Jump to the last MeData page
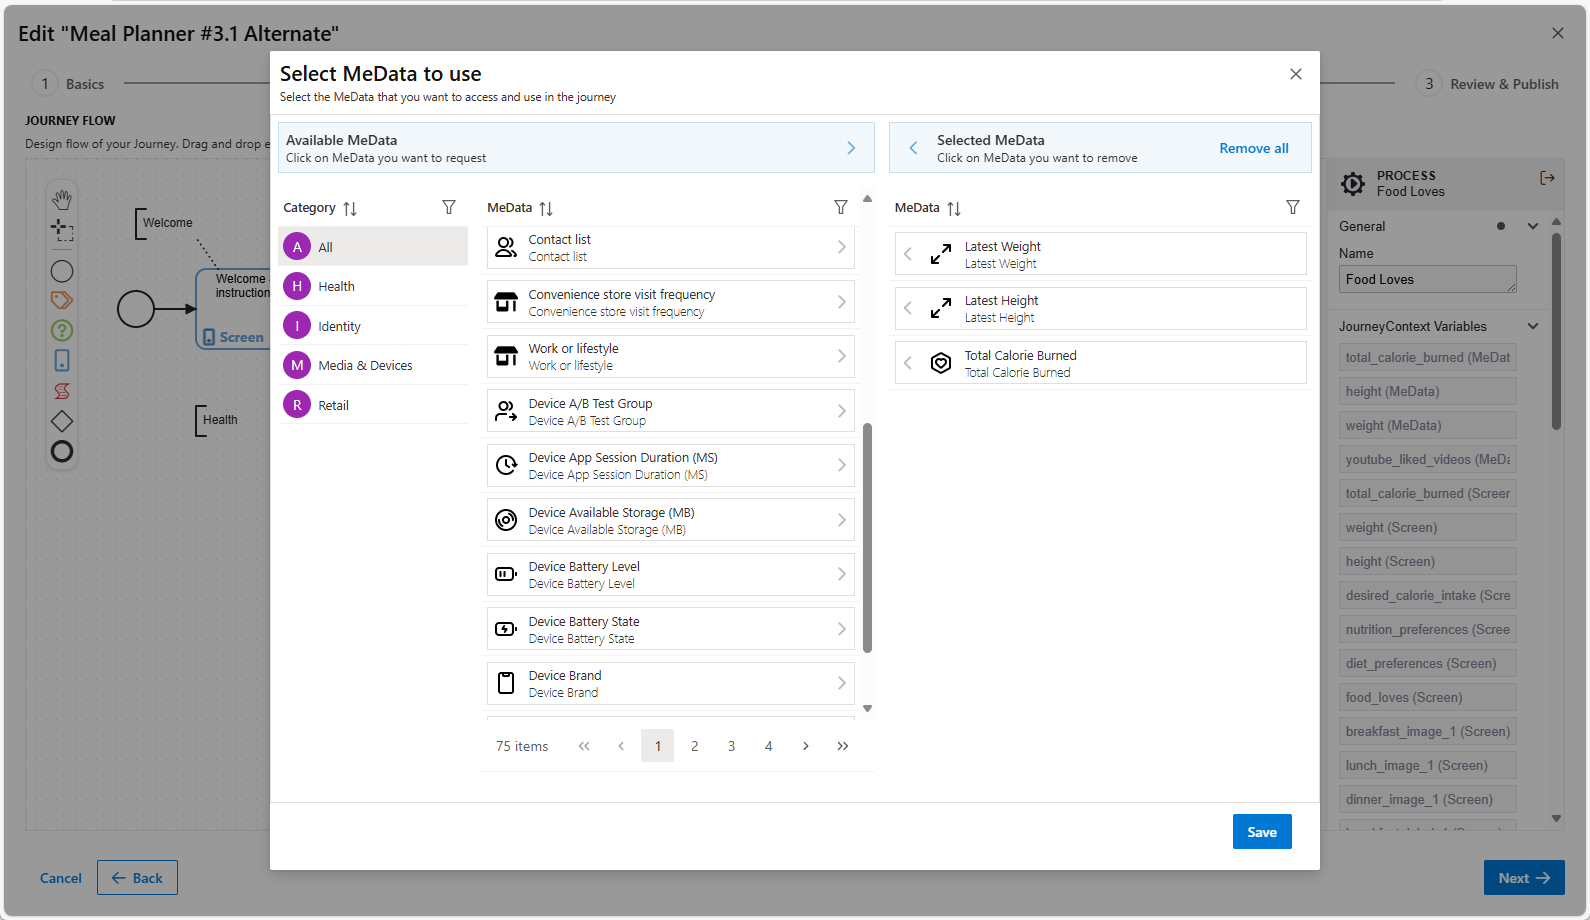Viewport: 1590px width, 920px height. [x=843, y=746]
